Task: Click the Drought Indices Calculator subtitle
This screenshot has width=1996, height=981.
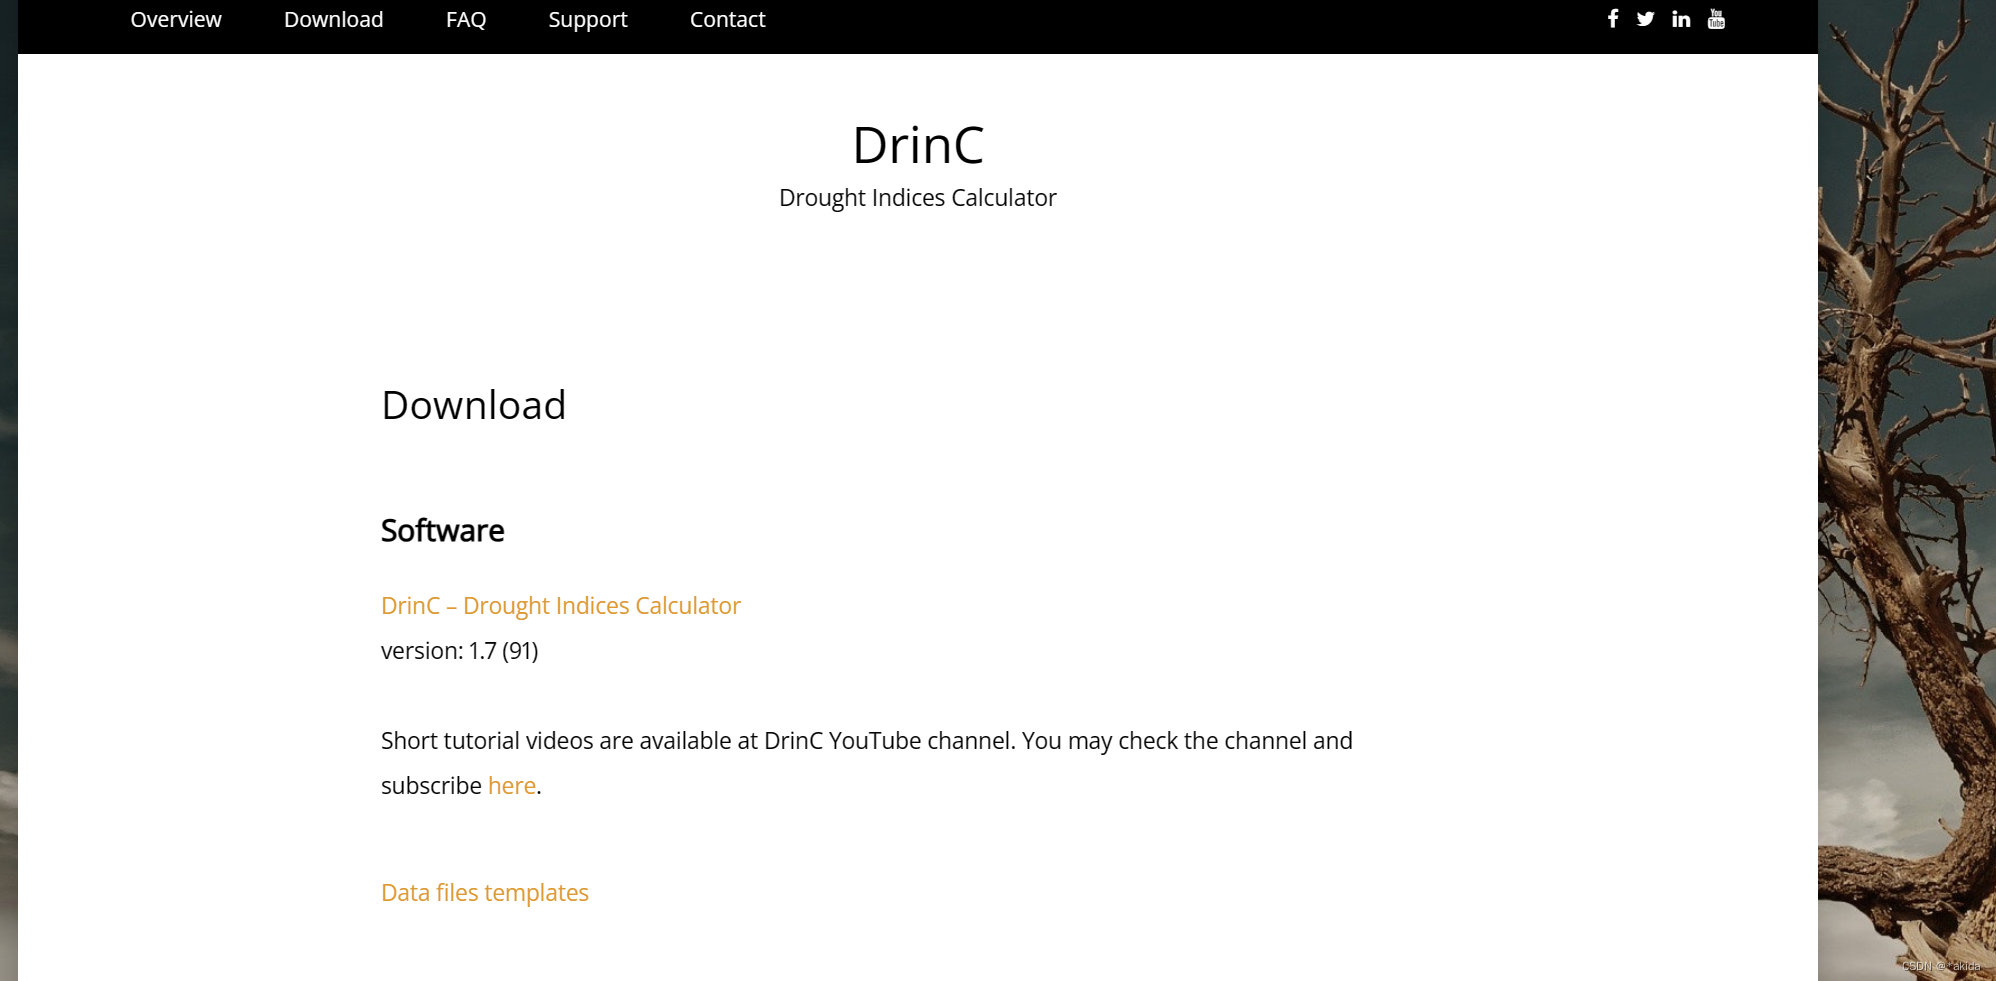Action: (918, 198)
